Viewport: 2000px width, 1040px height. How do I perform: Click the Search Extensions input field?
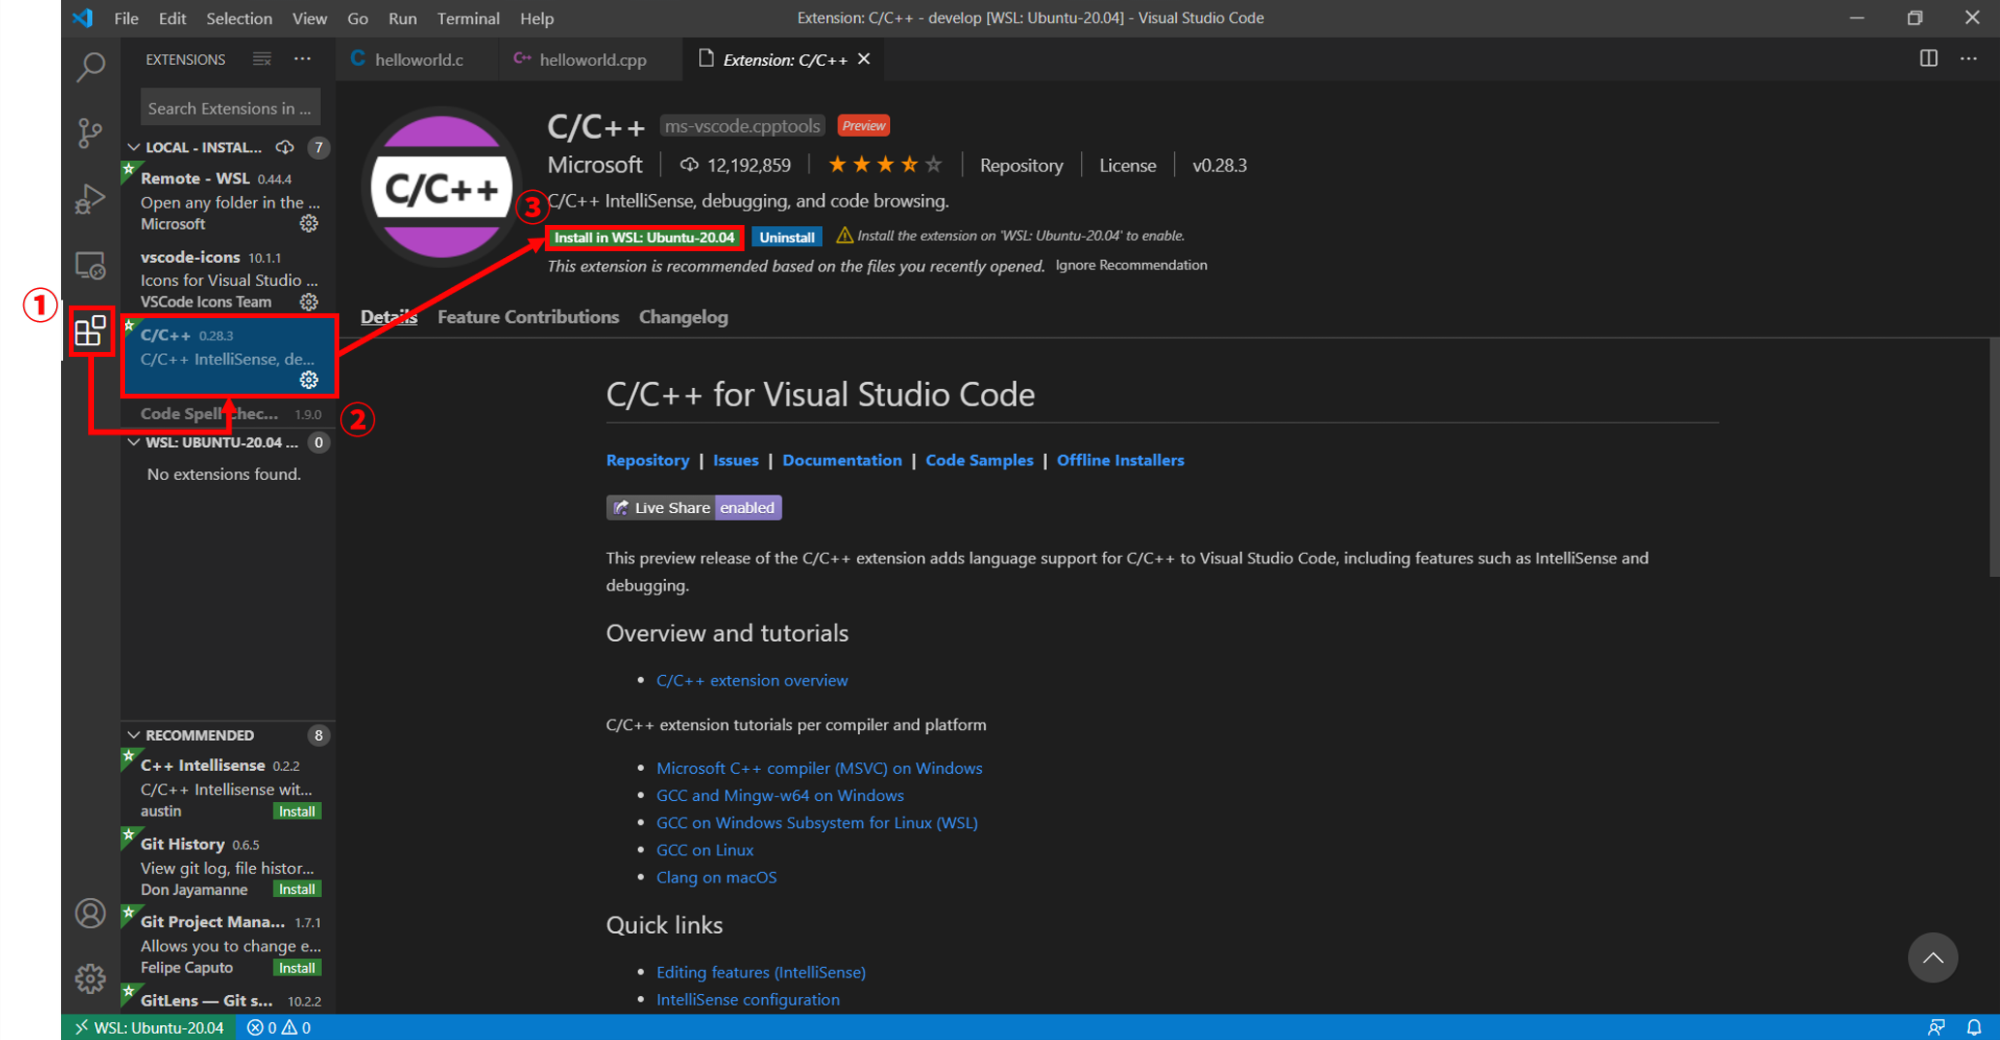(x=230, y=108)
